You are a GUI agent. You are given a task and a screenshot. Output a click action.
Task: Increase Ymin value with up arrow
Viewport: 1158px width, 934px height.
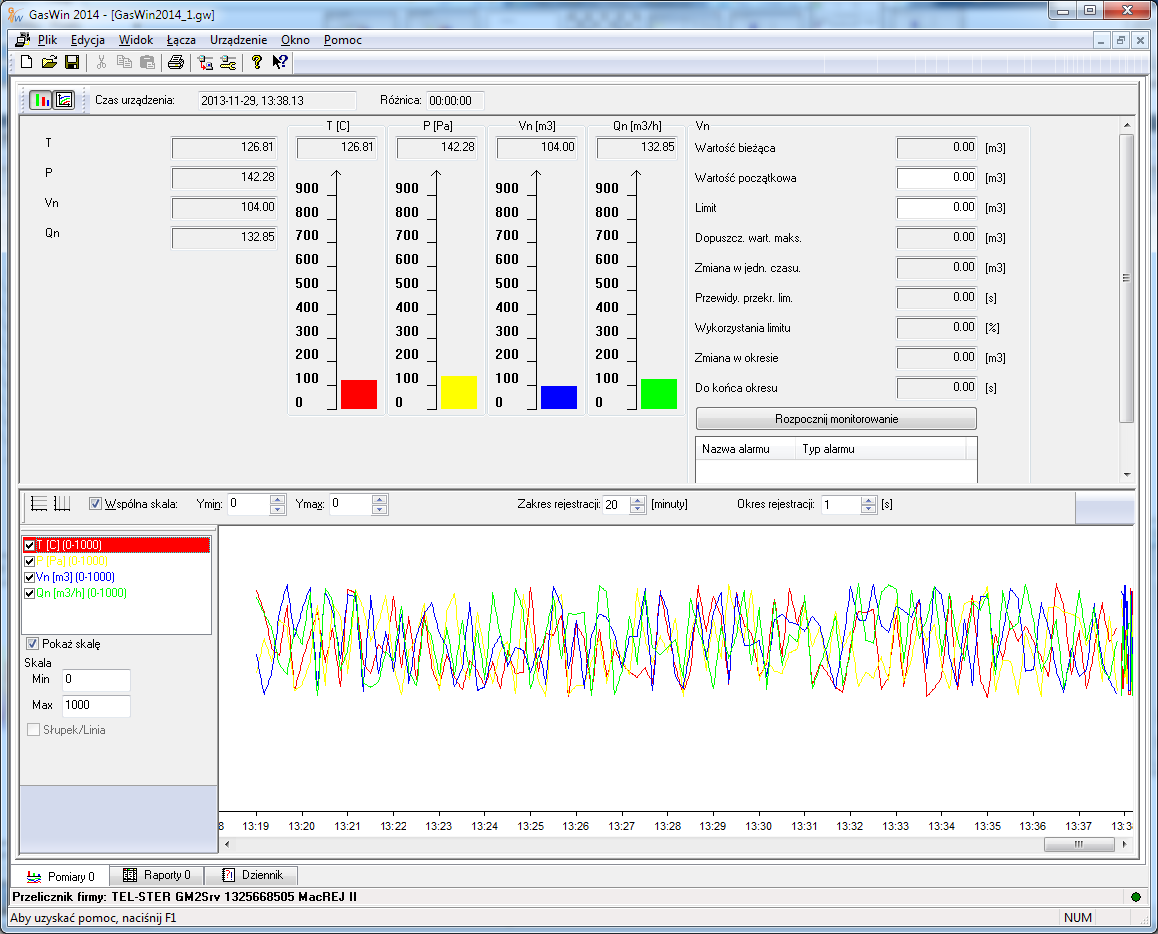click(278, 500)
